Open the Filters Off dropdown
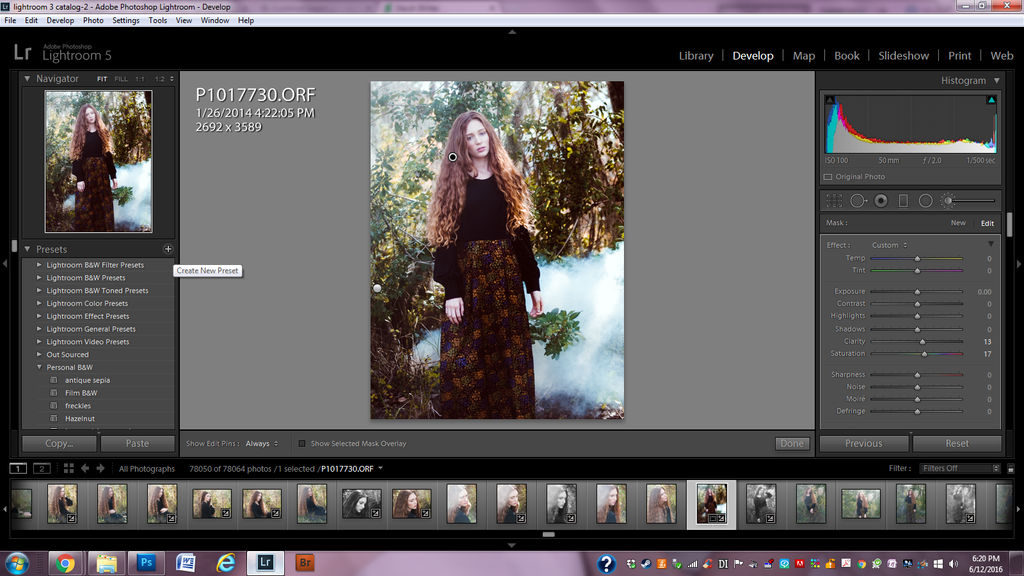This screenshot has height=576, width=1024. 960,468
